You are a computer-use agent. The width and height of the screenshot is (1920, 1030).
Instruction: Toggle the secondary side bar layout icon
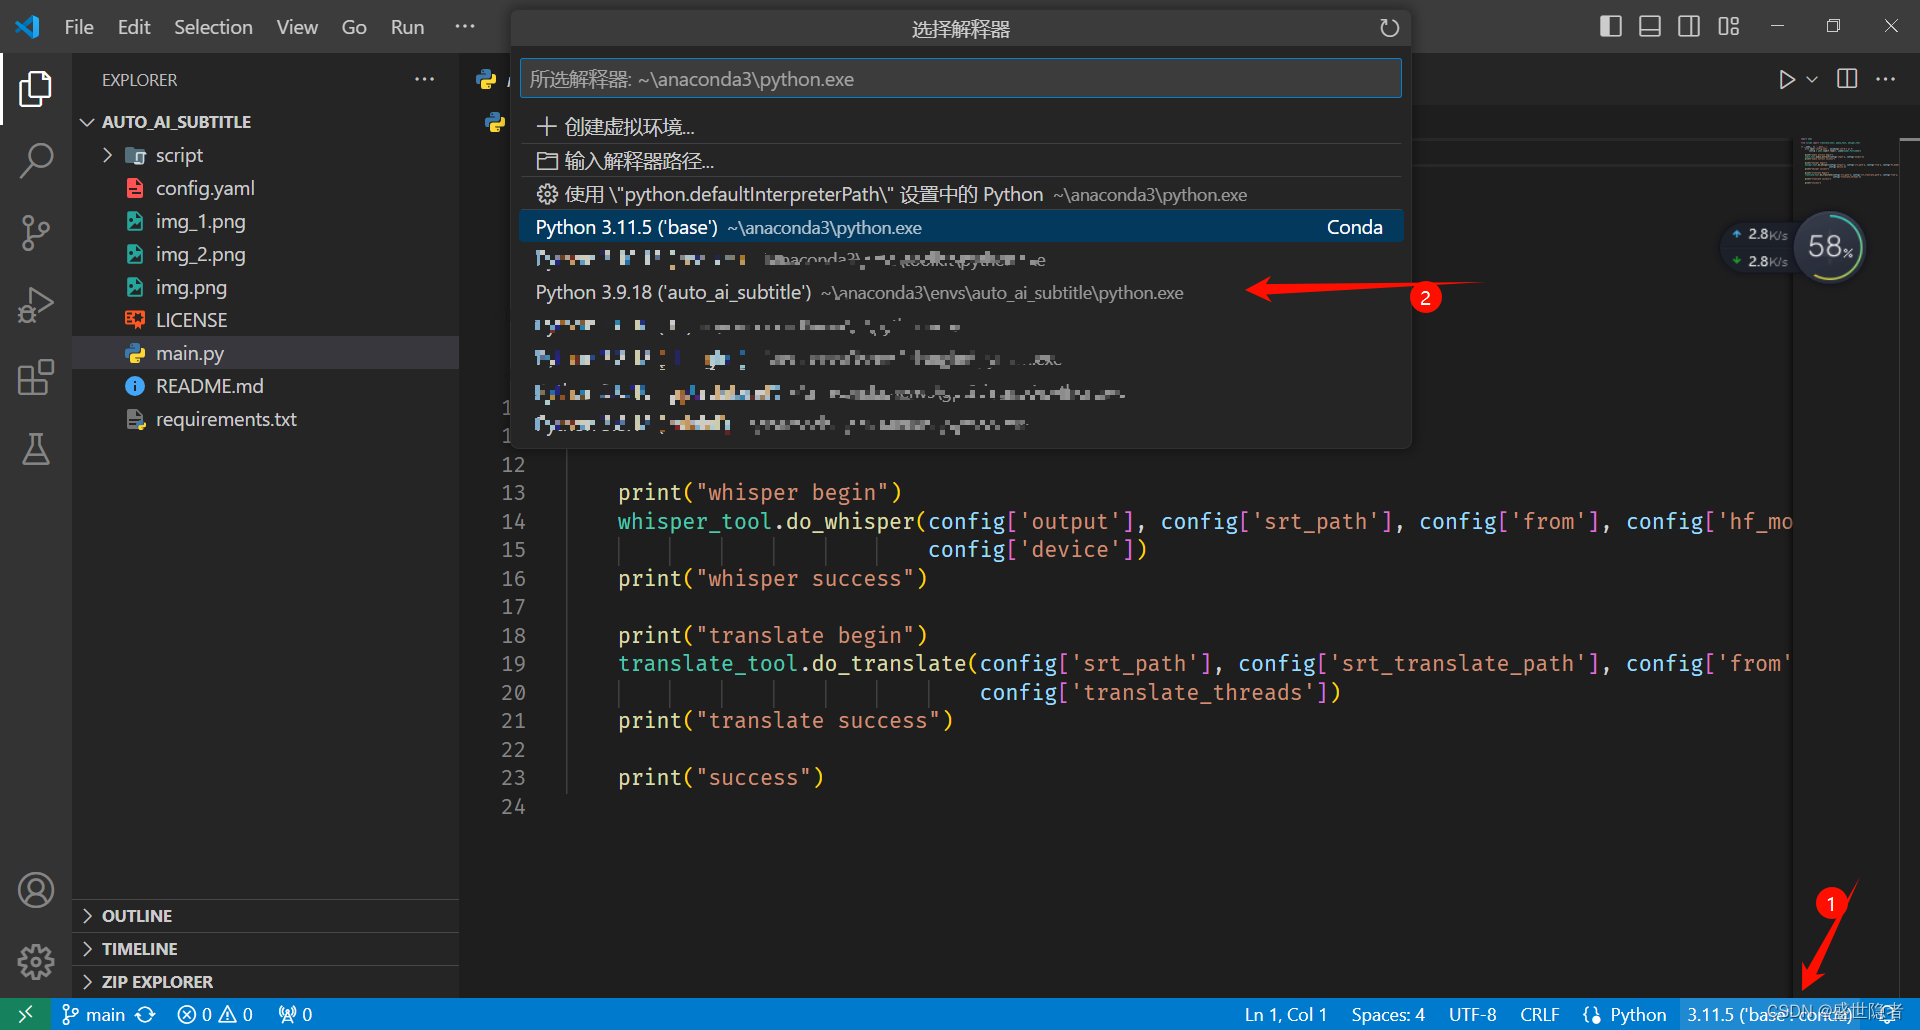1689,26
